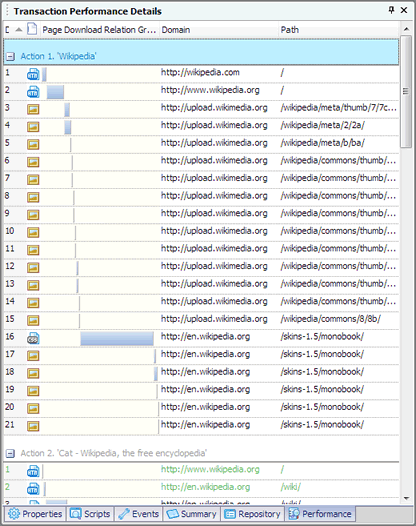Click HTTP icon for Action 2 row 1
Screen dimensions: 416x526
point(33,471)
